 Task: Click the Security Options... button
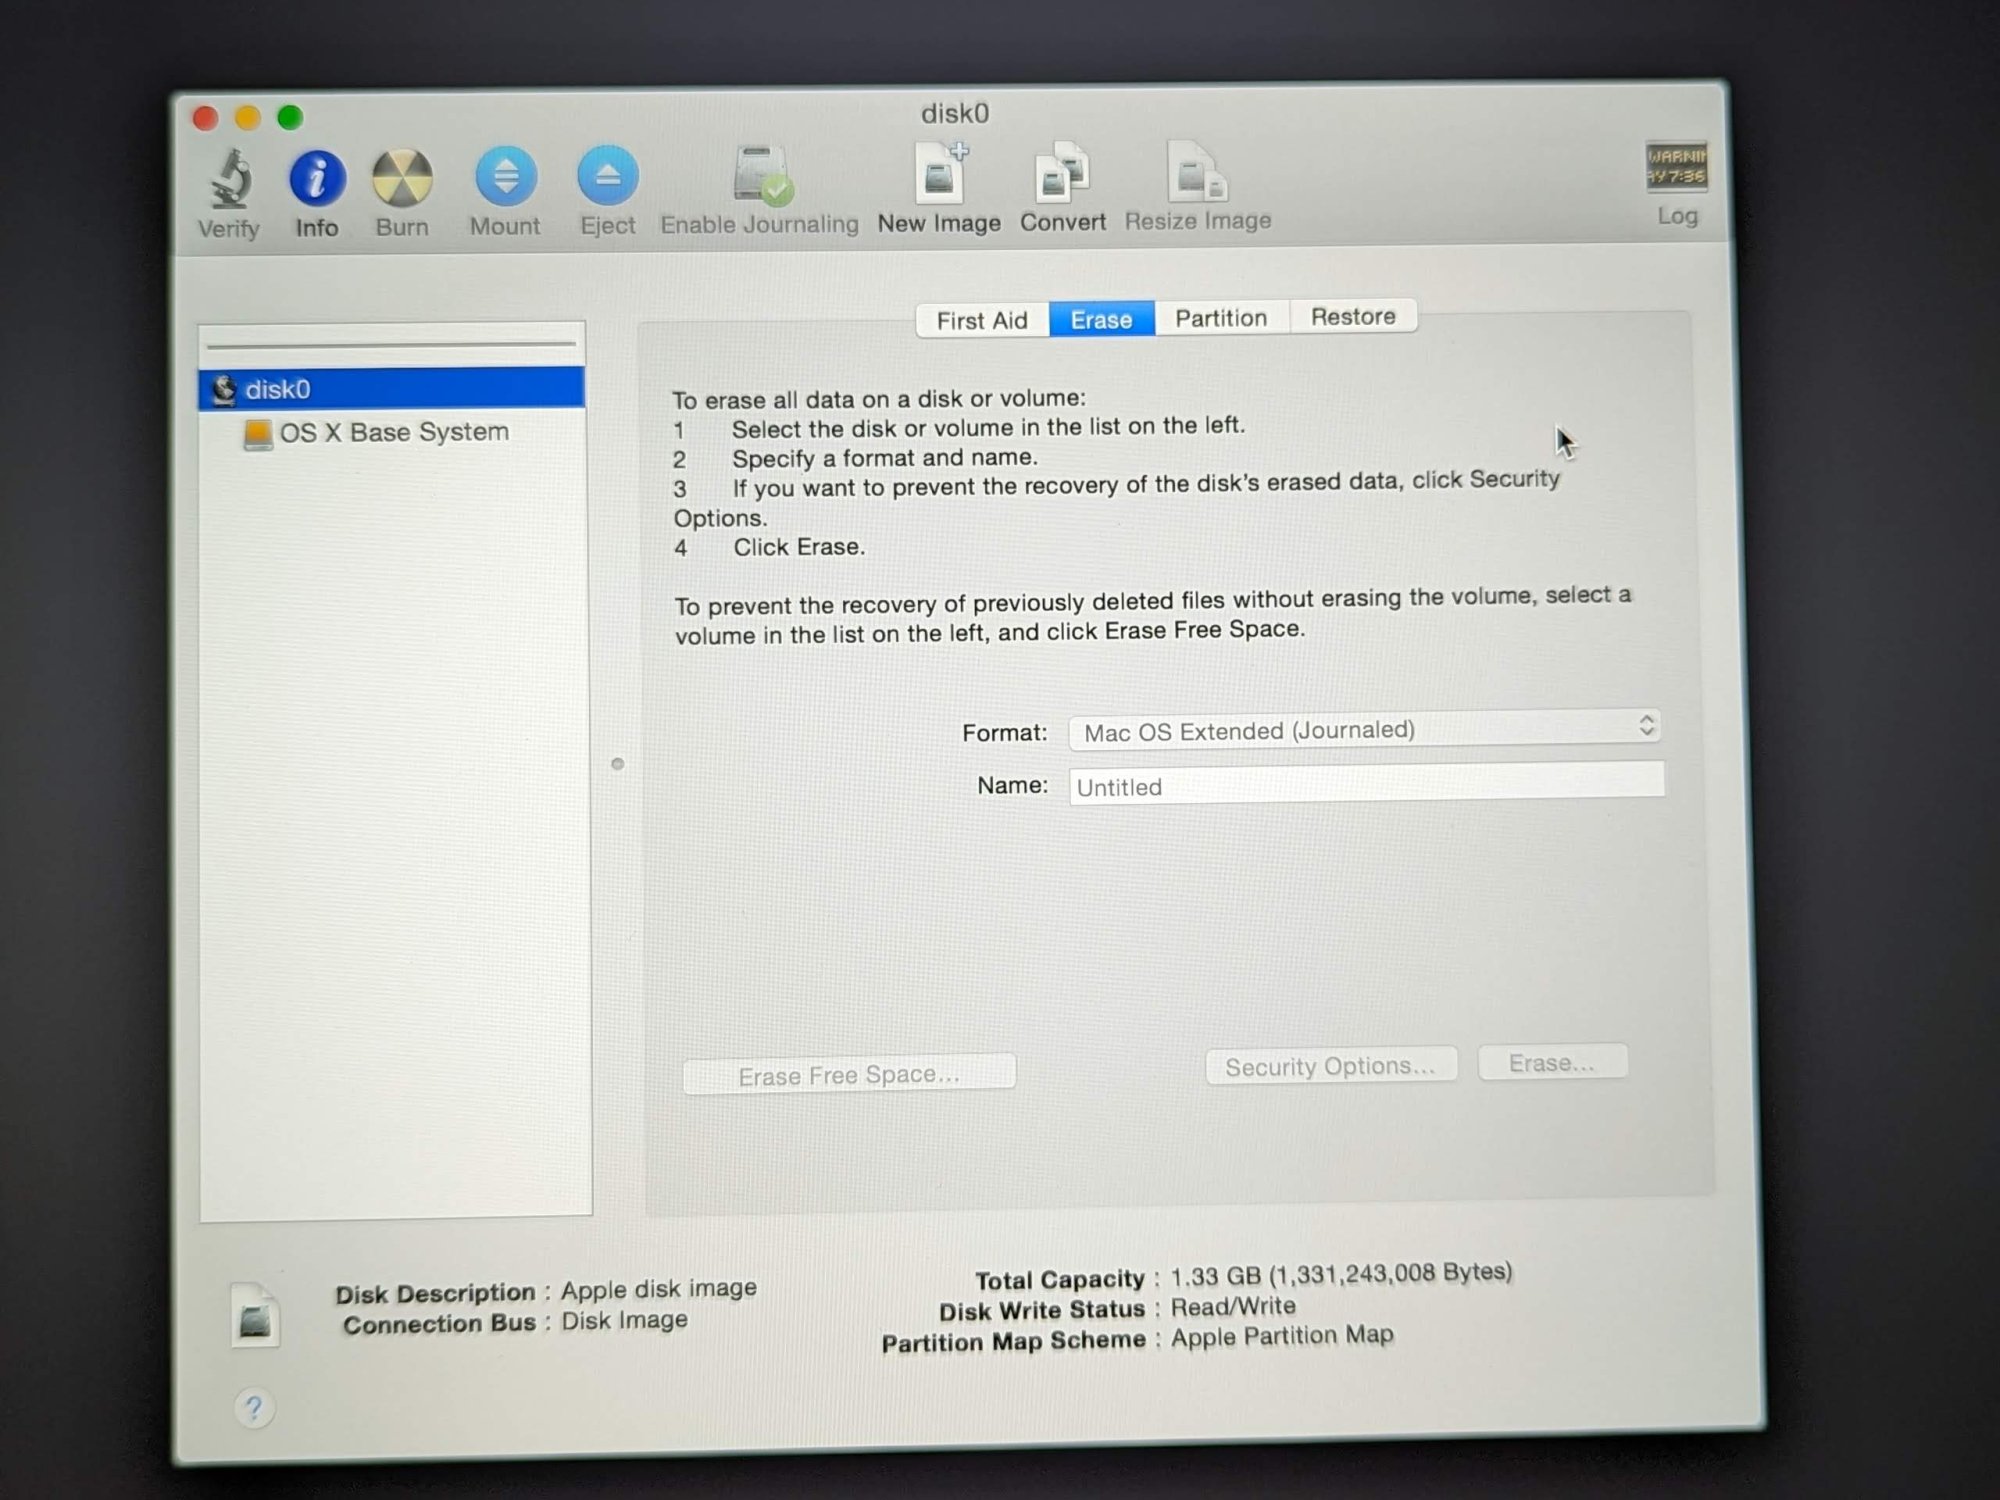pos(1330,1066)
